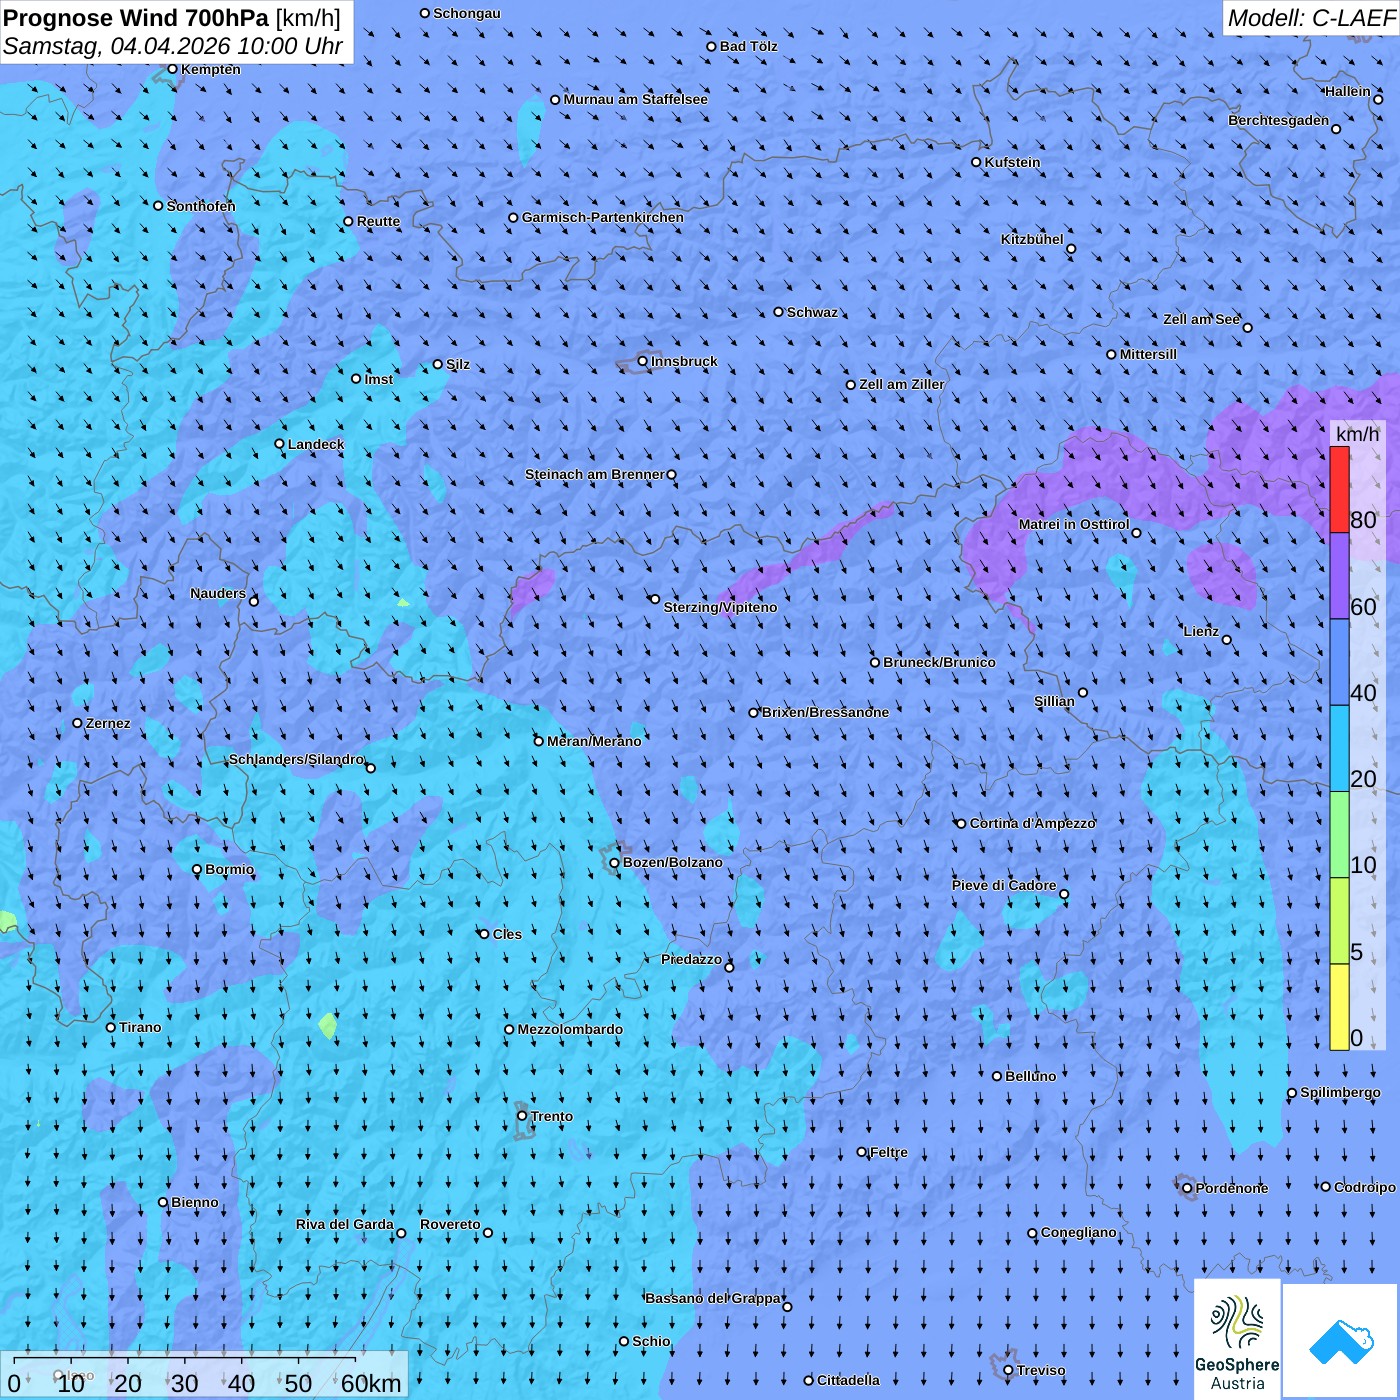Click the Innsbruck city marker
This screenshot has height=1400, width=1400.
[x=643, y=361]
